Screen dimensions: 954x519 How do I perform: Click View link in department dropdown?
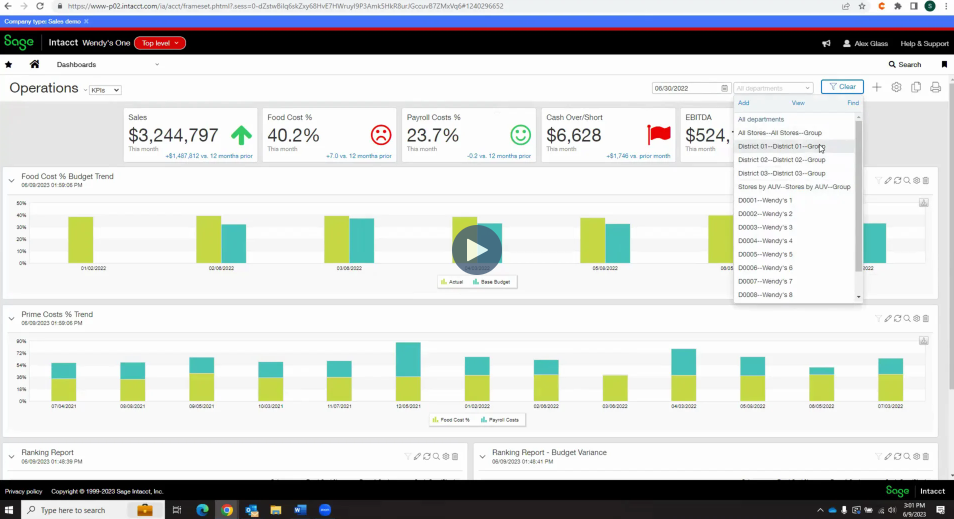(x=798, y=103)
